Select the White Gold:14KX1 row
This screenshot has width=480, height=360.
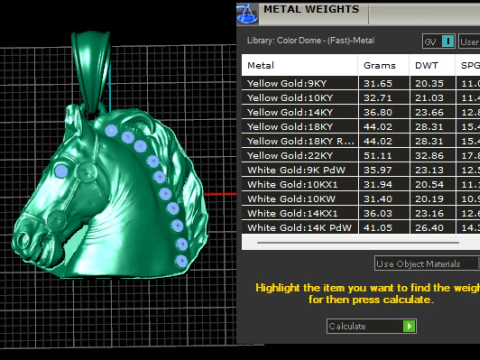click(361, 213)
